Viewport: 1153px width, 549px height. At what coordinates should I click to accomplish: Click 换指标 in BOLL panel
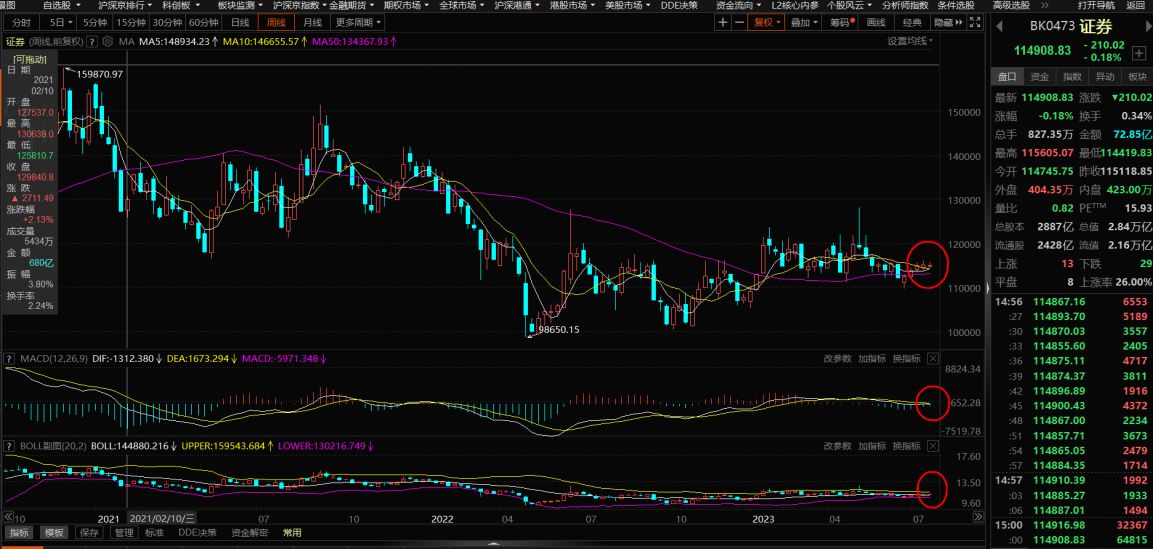point(906,445)
